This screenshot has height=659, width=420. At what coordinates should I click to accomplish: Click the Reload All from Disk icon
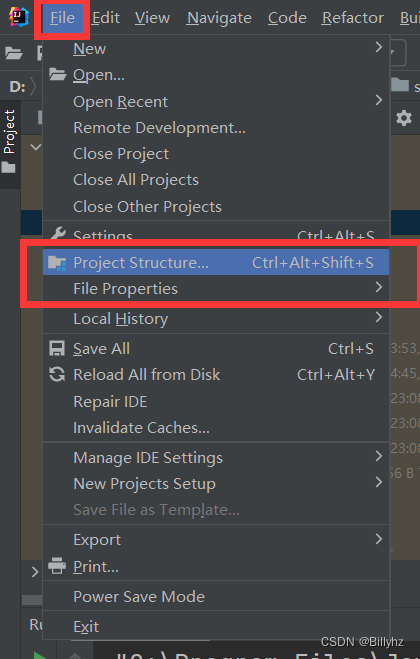57,374
